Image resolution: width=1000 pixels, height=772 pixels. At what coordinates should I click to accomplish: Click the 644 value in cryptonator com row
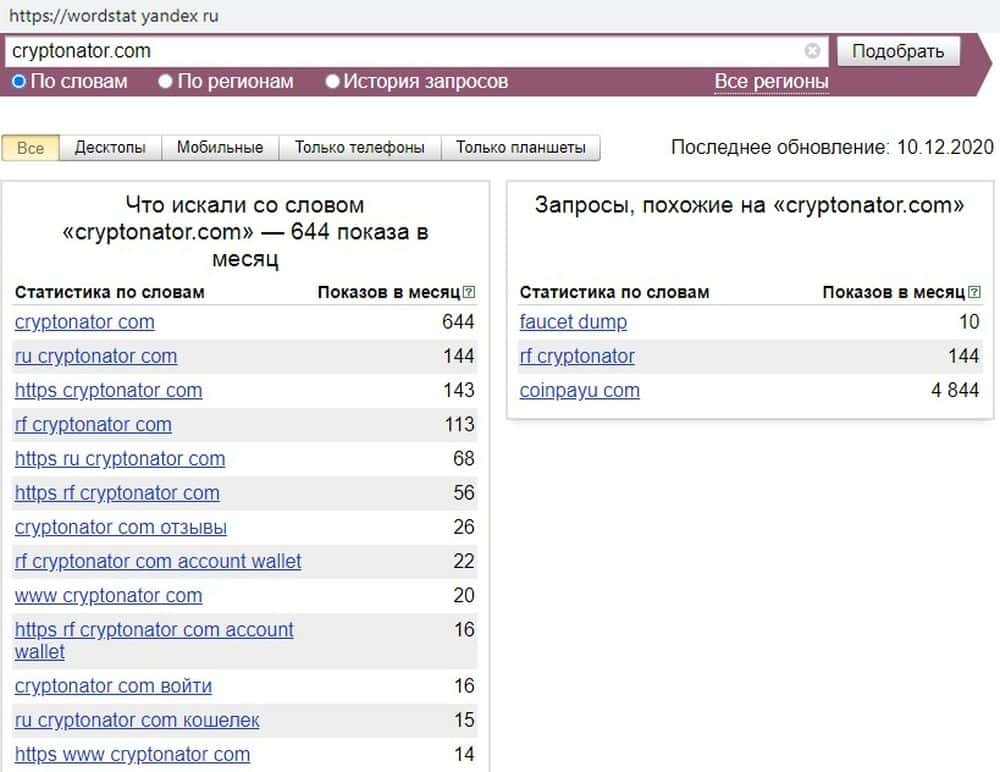click(458, 322)
